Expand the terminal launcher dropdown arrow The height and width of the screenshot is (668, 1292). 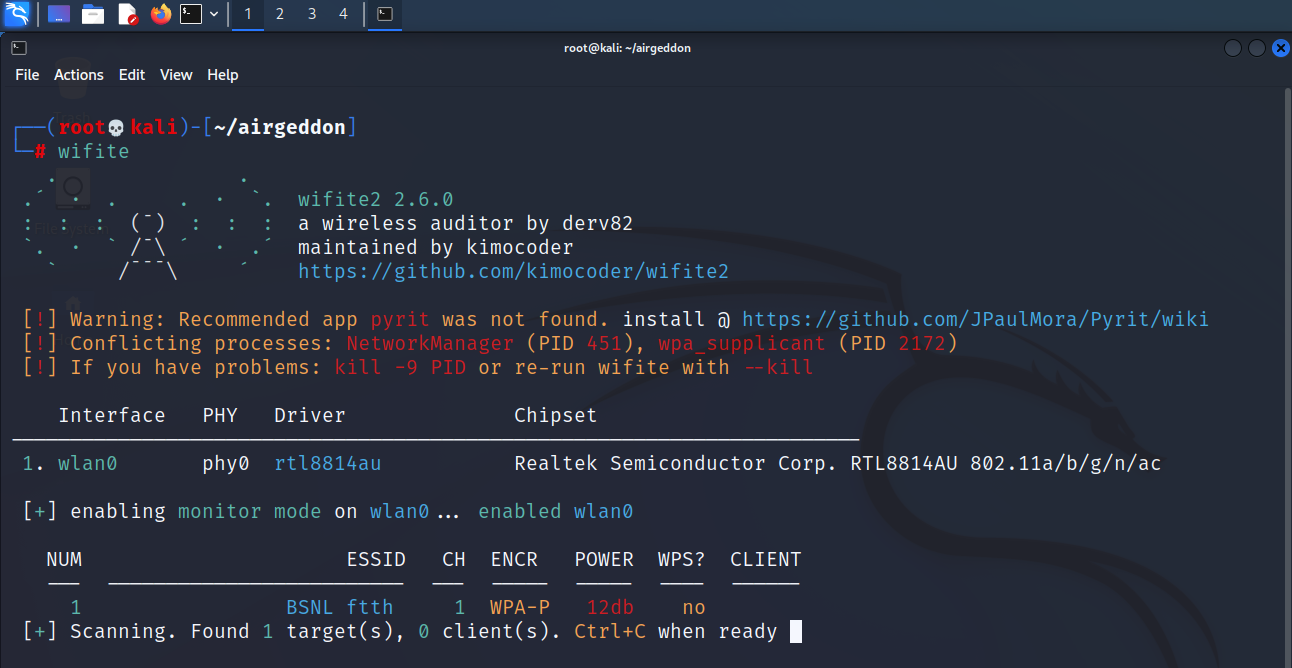click(x=214, y=14)
